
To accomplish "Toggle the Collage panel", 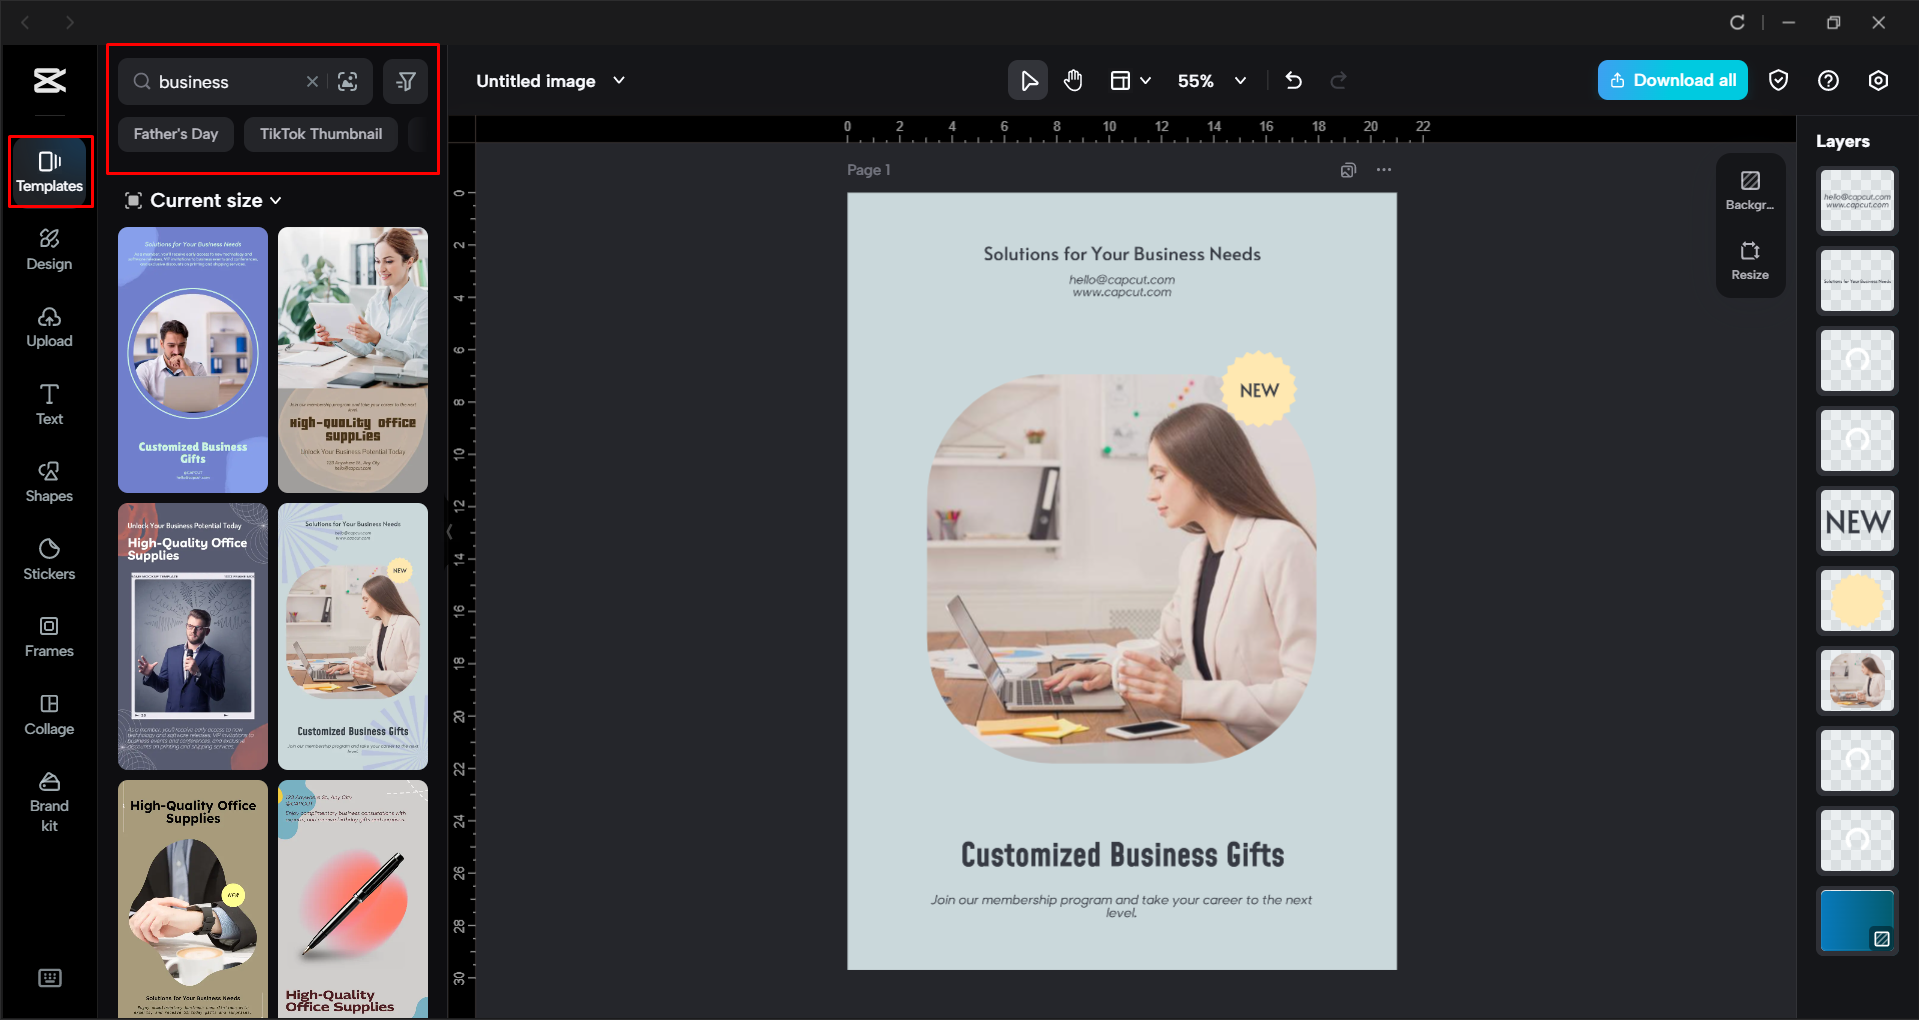I will tap(48, 714).
